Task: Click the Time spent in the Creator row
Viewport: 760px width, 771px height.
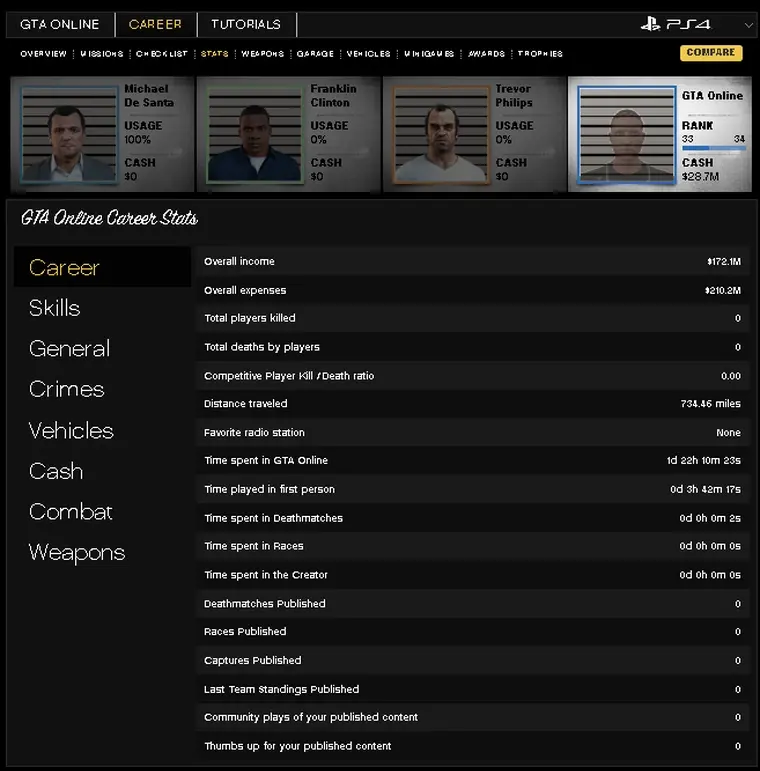Action: pyautogui.click(x=473, y=575)
